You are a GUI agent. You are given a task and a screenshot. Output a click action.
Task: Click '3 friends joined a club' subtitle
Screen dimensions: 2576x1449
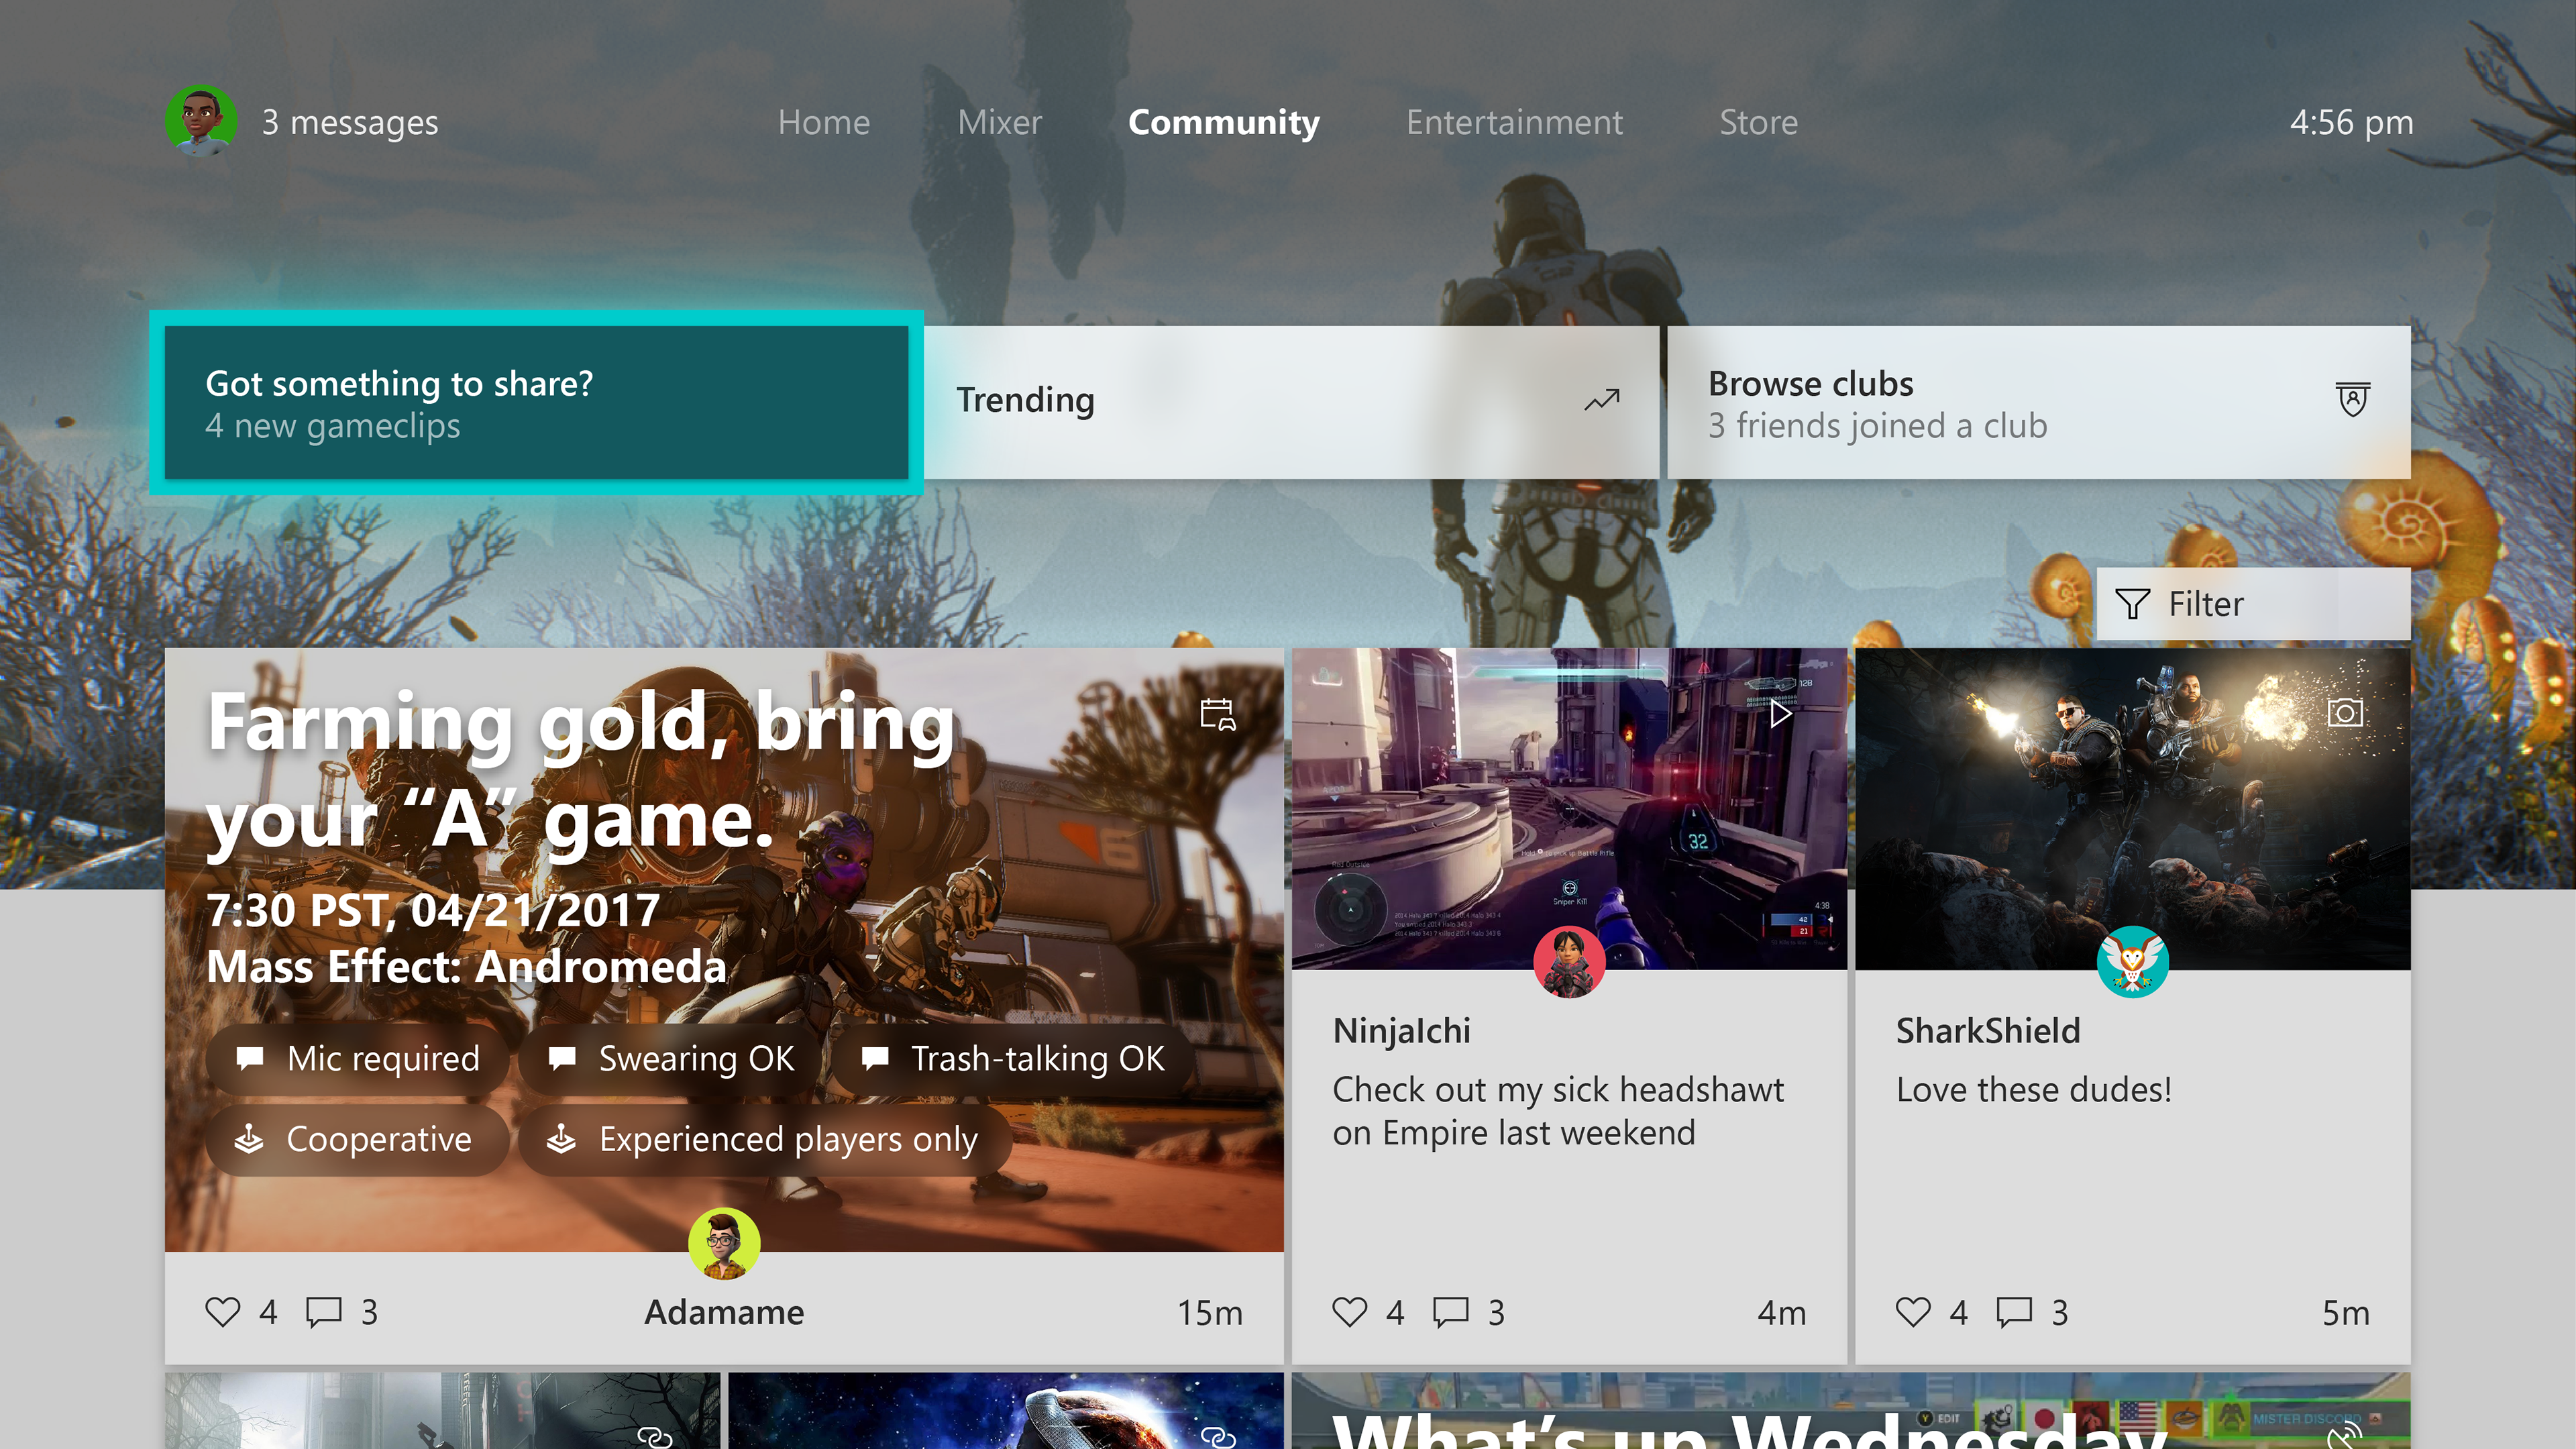[x=1877, y=426]
